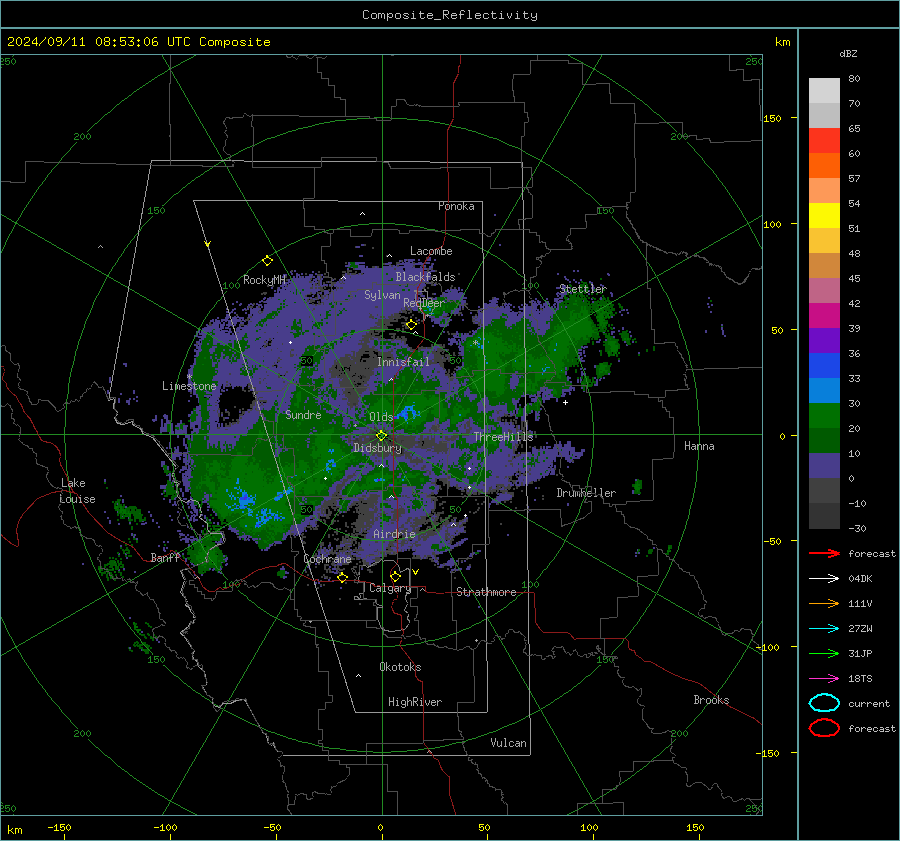Click the green 31JP arrow in legend

point(824,653)
